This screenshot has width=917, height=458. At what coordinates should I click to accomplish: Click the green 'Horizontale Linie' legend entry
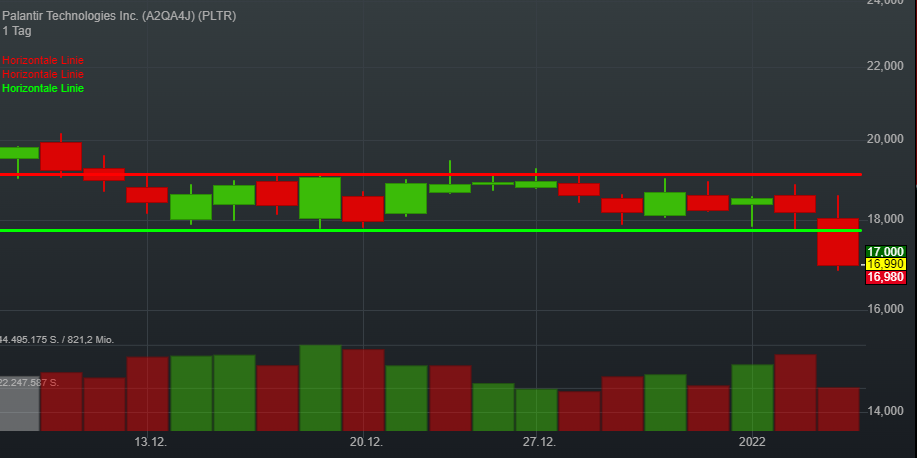[x=43, y=88]
